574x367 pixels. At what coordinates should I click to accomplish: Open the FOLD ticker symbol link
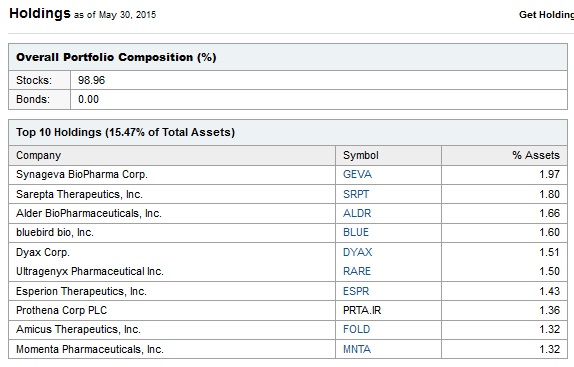point(357,329)
